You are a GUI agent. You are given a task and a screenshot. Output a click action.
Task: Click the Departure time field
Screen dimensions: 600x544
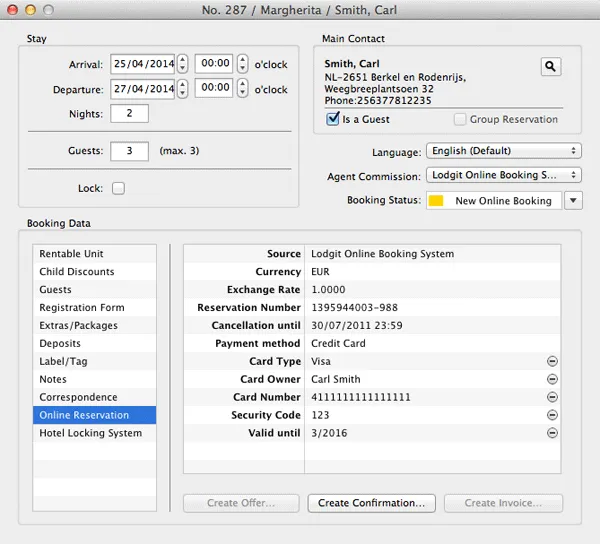point(214,88)
